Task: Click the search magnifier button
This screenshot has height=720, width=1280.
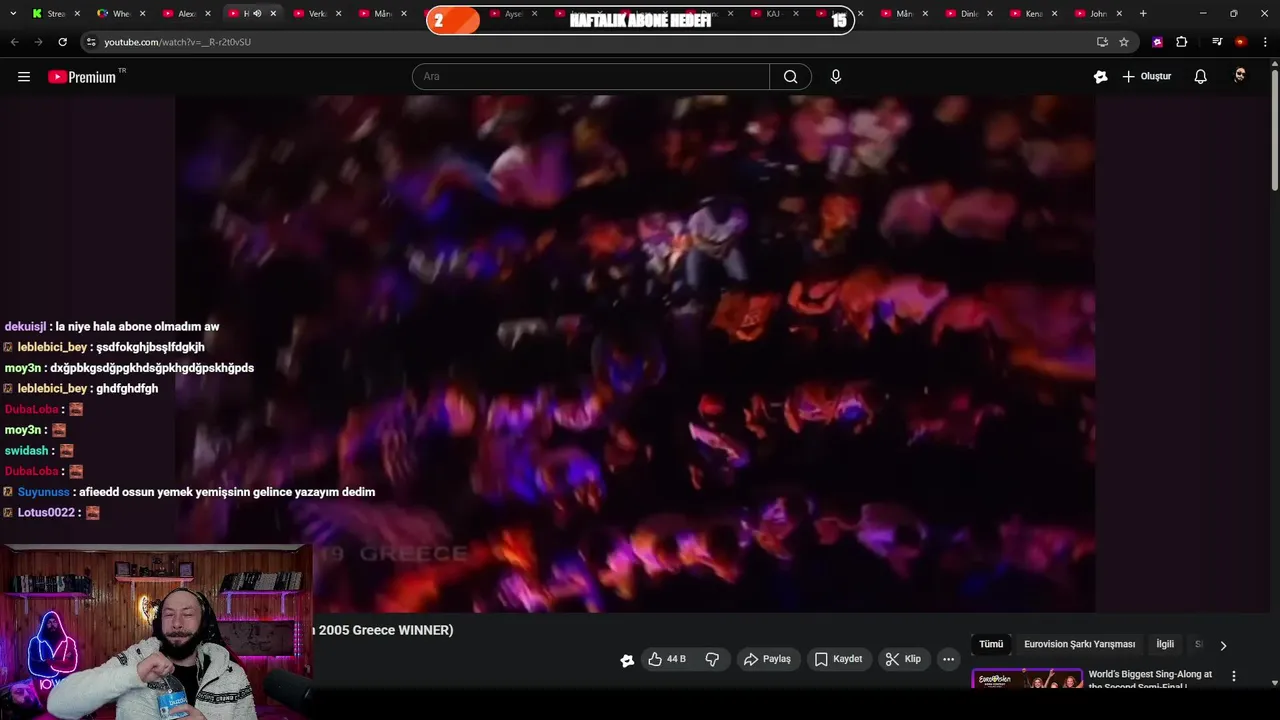Action: [x=790, y=77]
